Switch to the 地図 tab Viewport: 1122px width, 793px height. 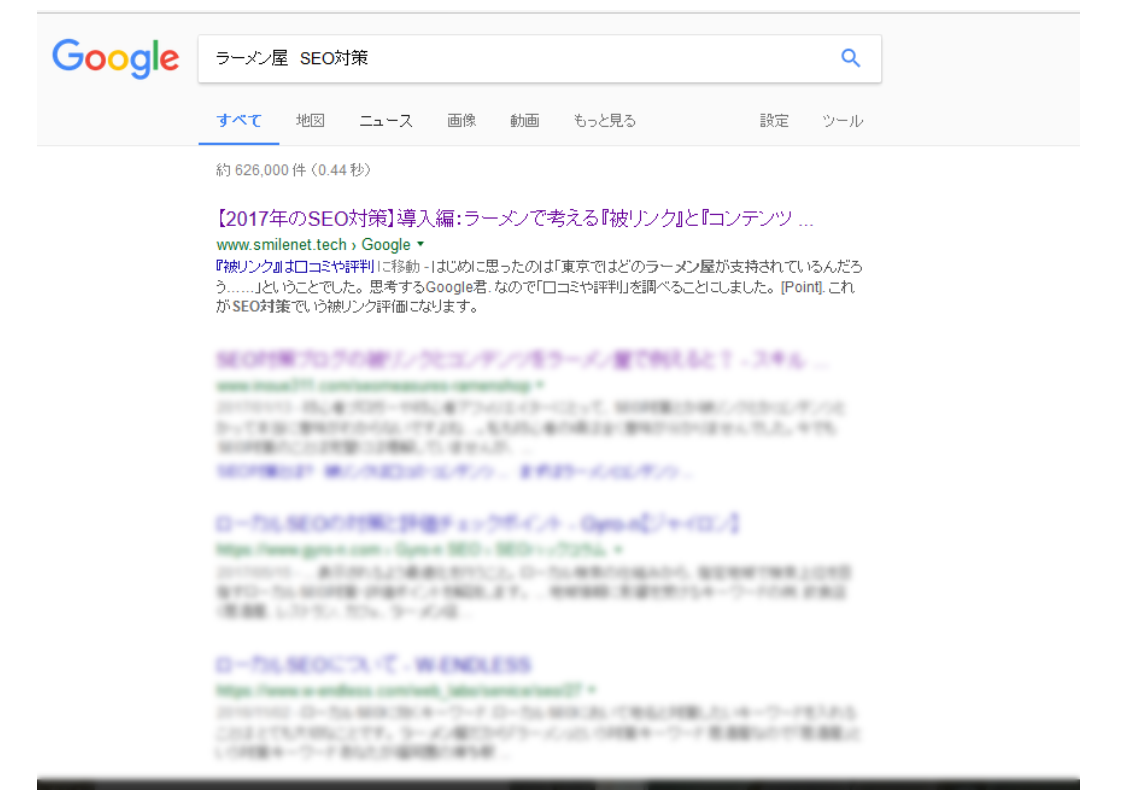[x=311, y=121]
